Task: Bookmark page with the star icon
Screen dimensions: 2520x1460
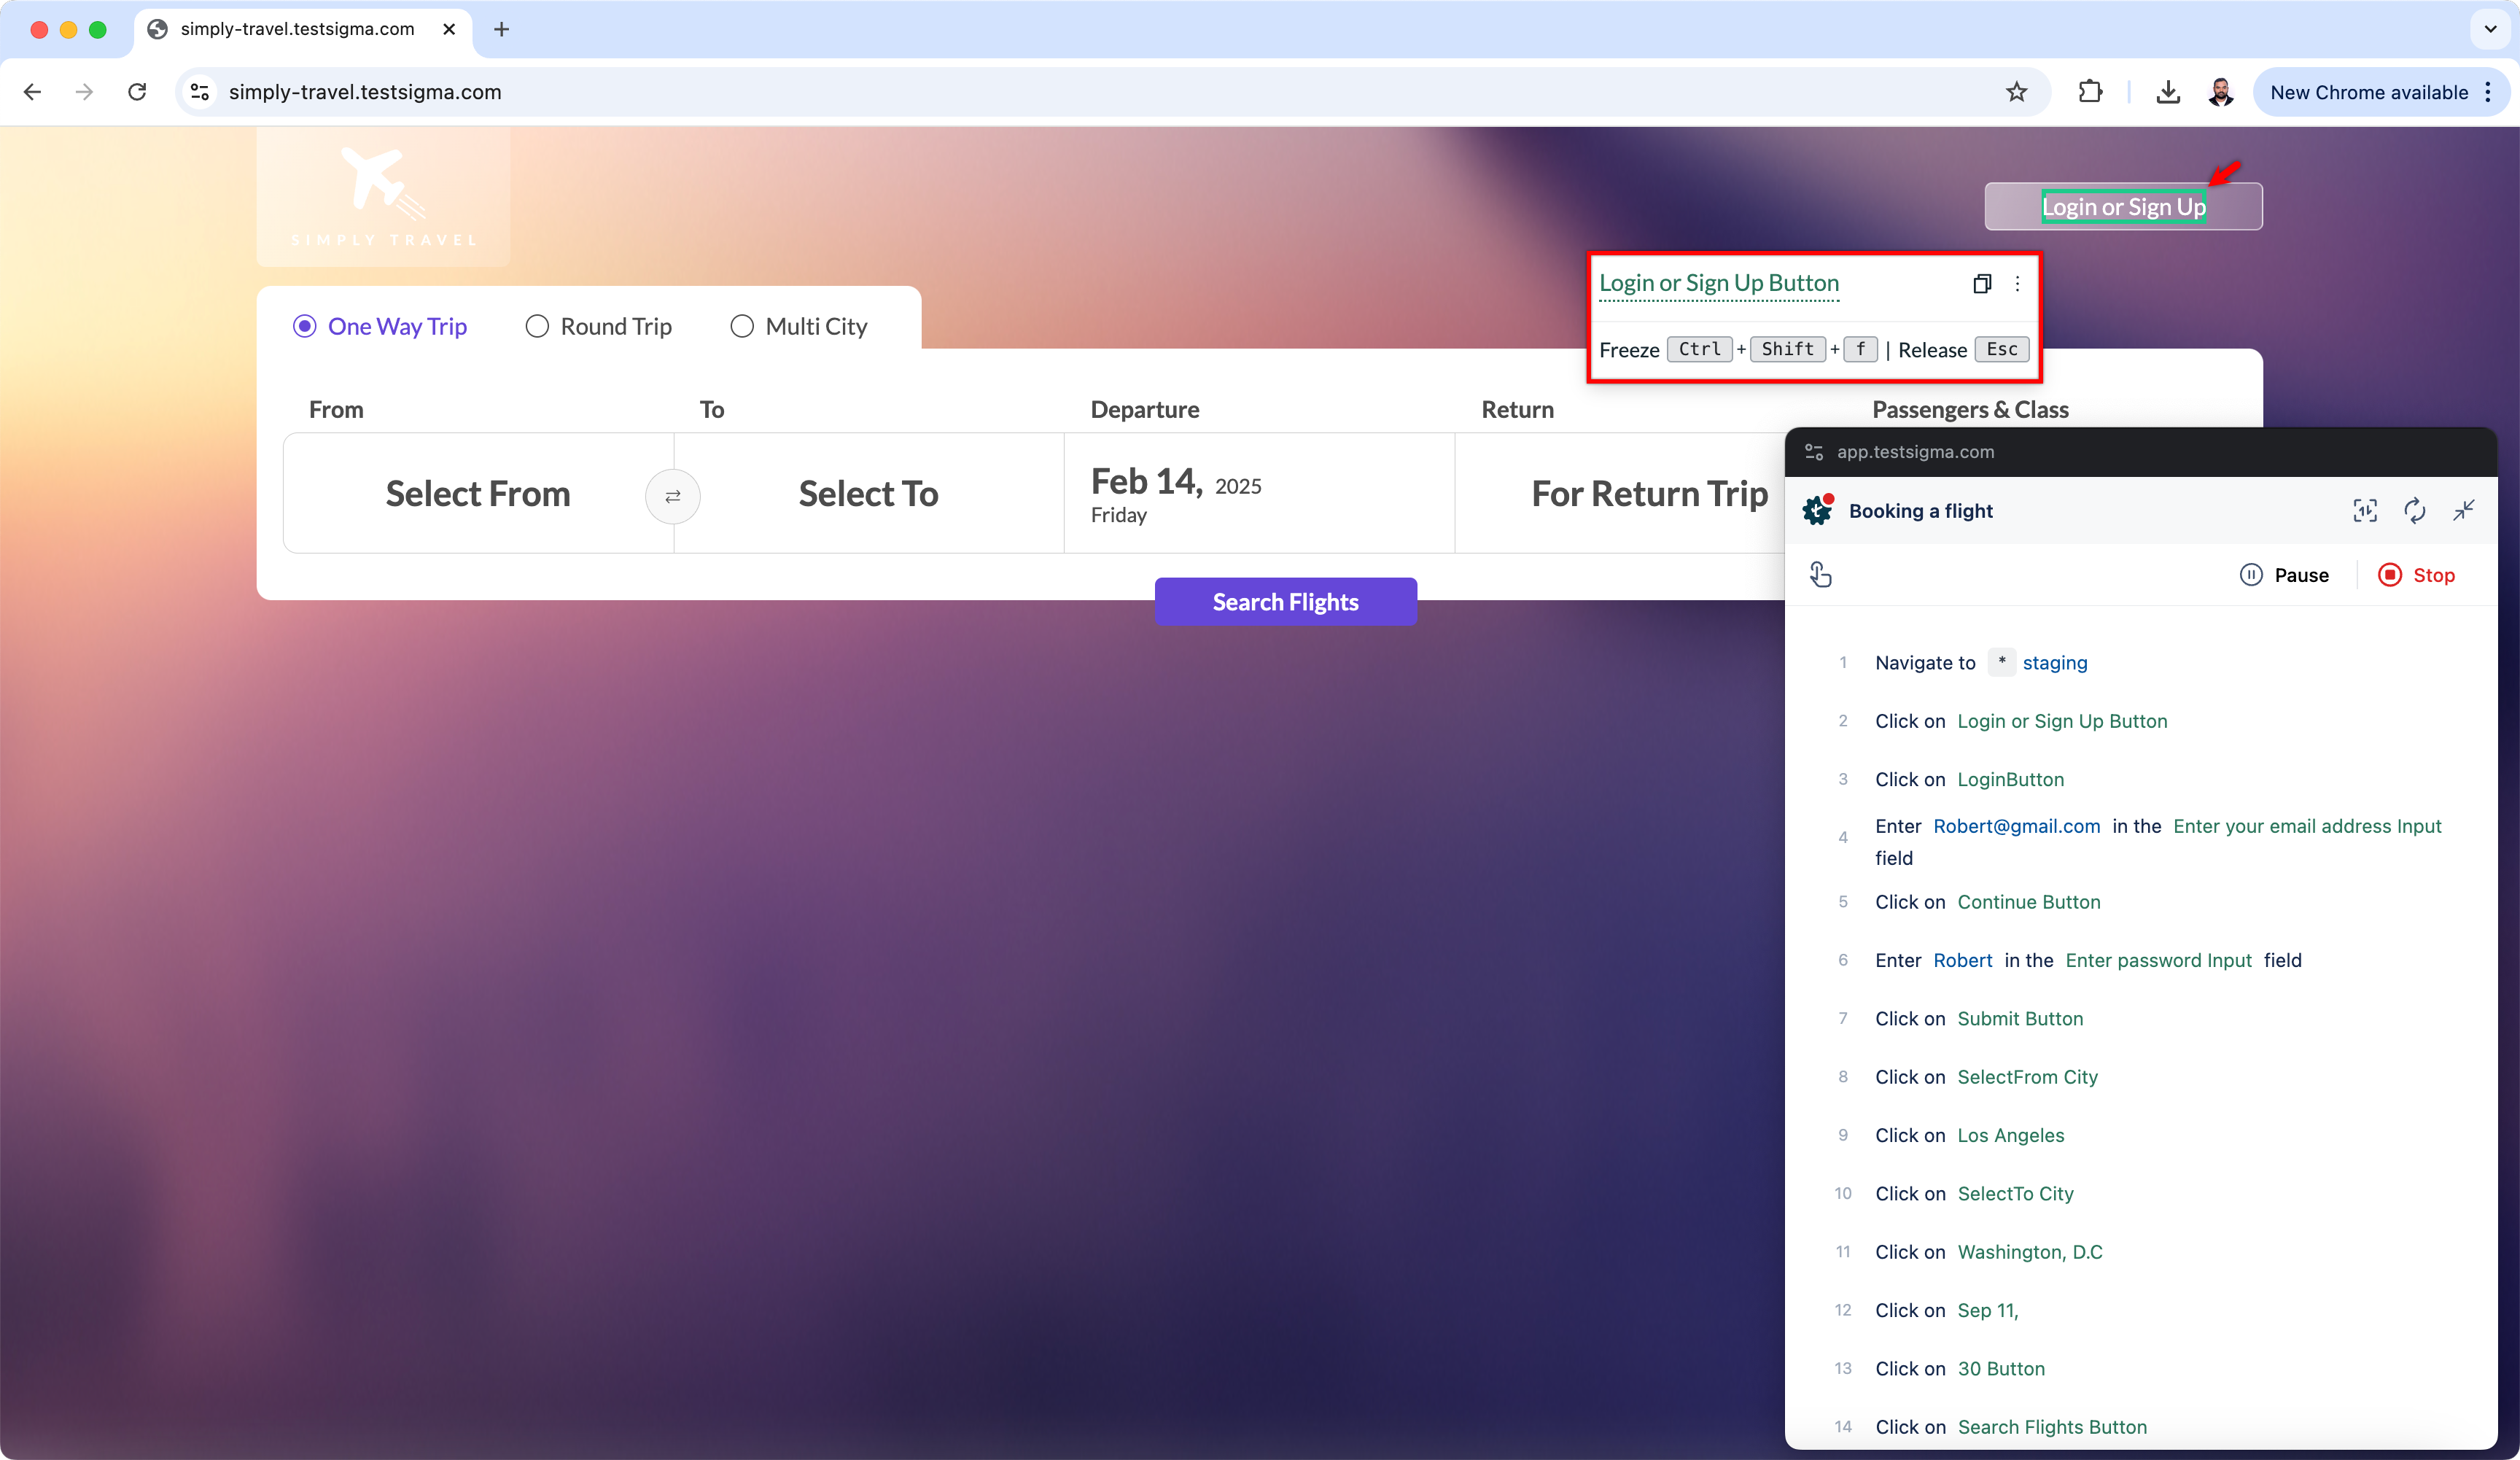Action: click(x=2016, y=92)
